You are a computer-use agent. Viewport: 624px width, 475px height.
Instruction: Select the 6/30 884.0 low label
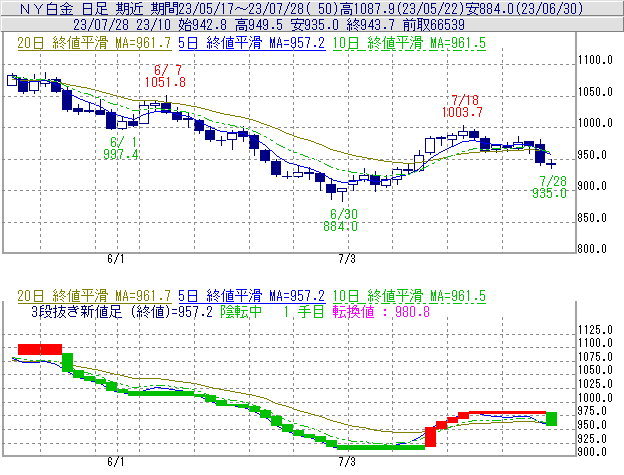tap(341, 220)
